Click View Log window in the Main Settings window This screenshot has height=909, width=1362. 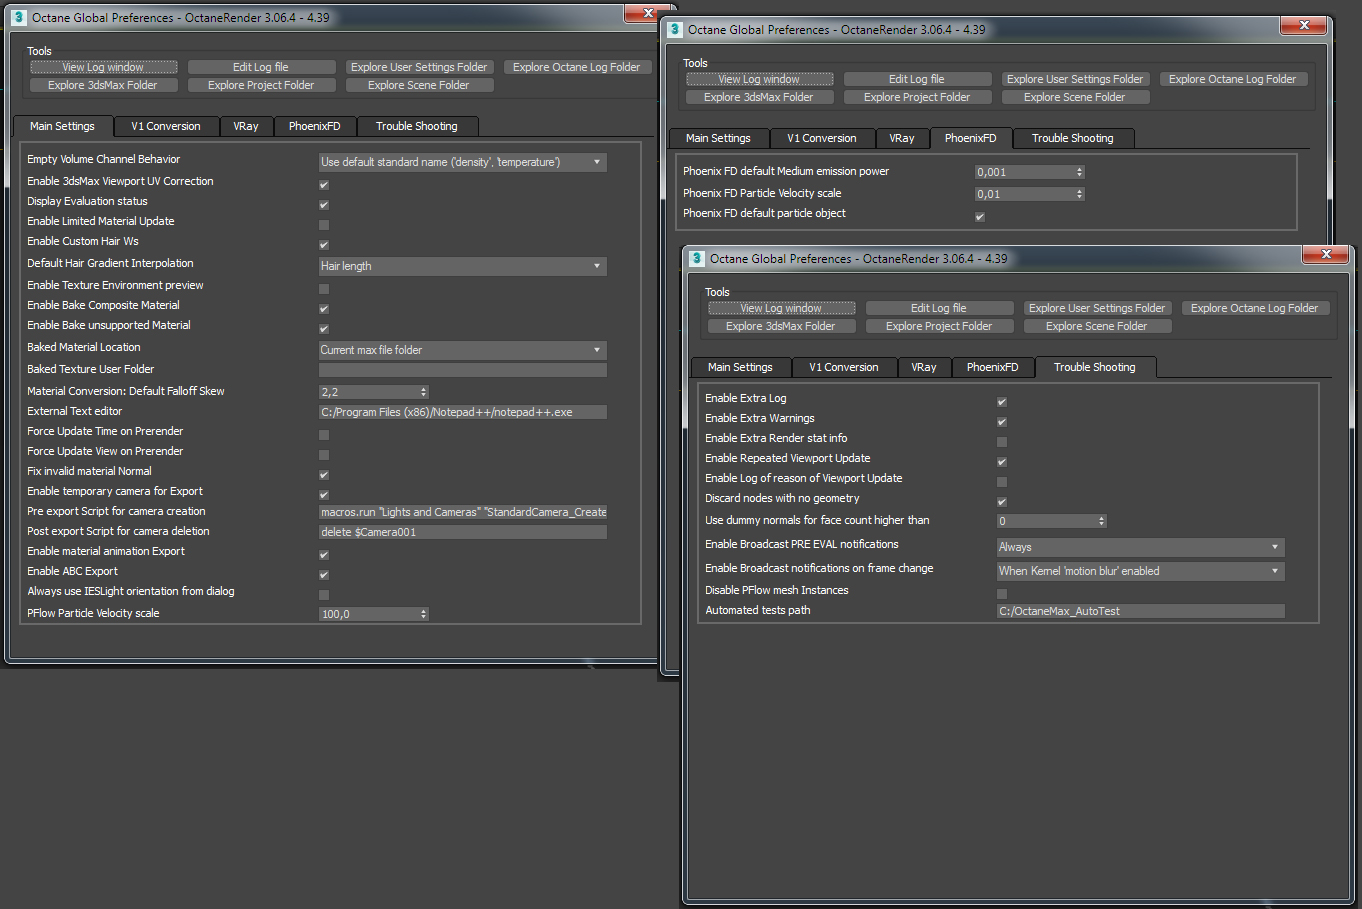coord(104,67)
